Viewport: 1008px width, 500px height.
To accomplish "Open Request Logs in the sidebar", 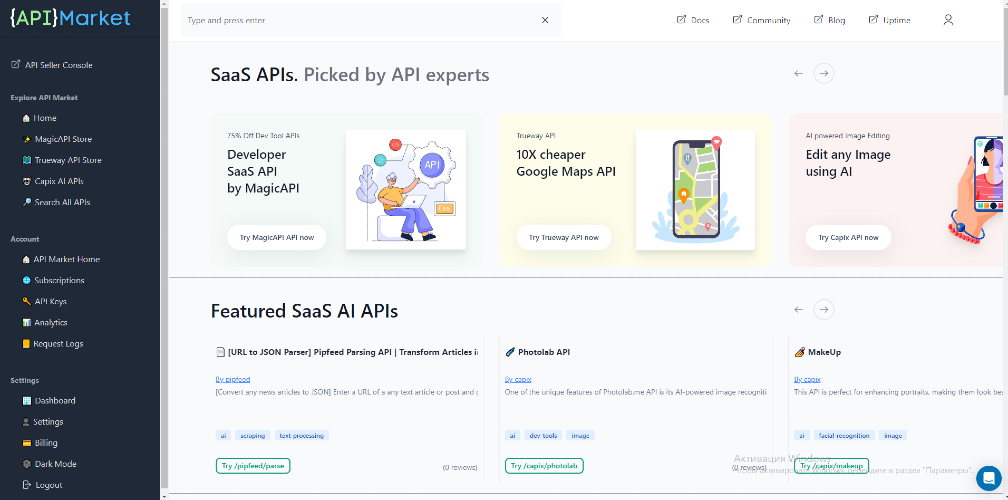I will pyautogui.click(x=53, y=344).
